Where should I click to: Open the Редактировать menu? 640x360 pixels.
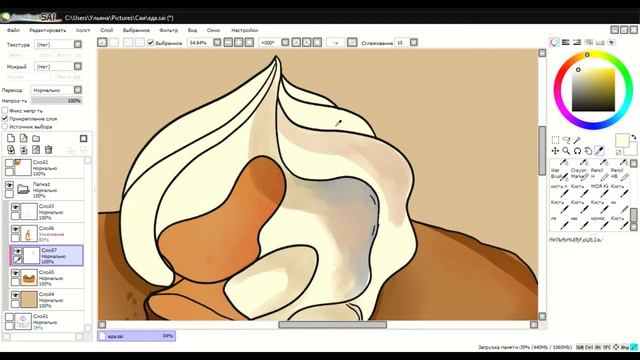coord(47,30)
